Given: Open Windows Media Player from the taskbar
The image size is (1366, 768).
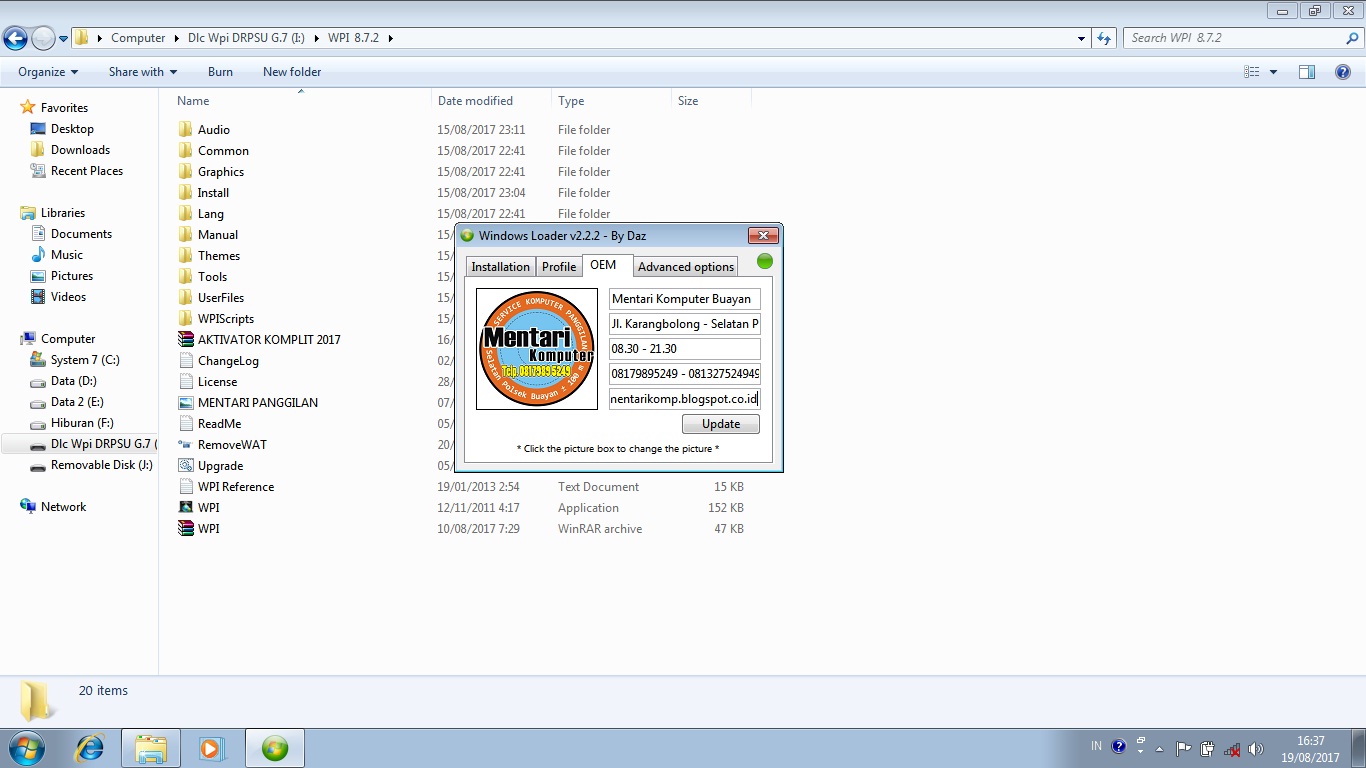Looking at the screenshot, I should [212, 748].
